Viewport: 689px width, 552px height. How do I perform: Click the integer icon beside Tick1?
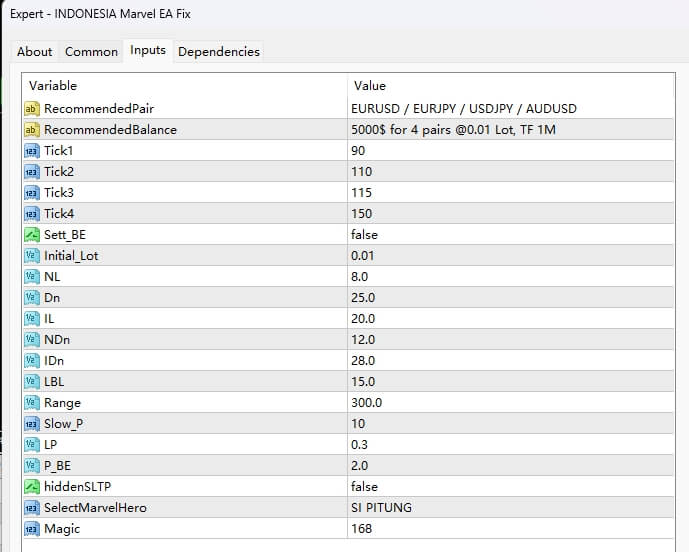point(31,150)
